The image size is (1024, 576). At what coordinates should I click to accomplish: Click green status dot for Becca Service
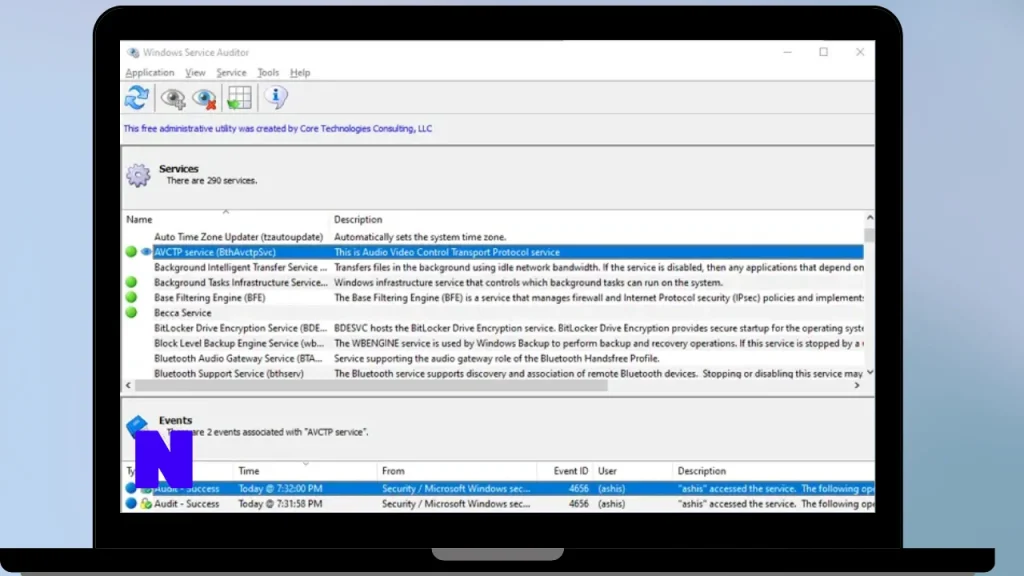pos(131,312)
